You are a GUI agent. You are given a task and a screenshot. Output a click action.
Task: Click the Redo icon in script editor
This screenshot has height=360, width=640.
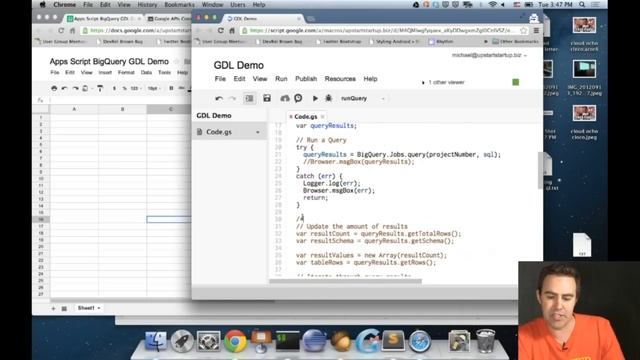[x=232, y=98]
